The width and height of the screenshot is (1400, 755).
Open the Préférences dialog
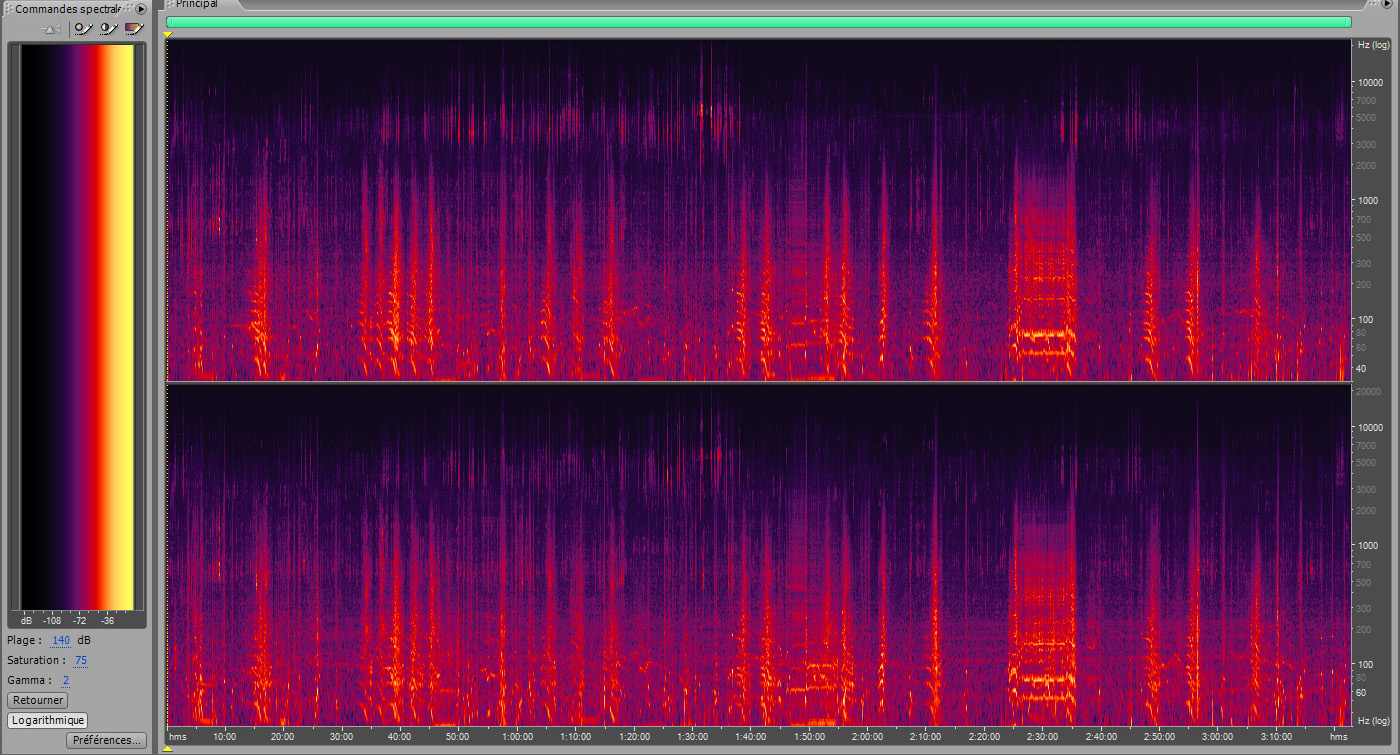coord(105,740)
